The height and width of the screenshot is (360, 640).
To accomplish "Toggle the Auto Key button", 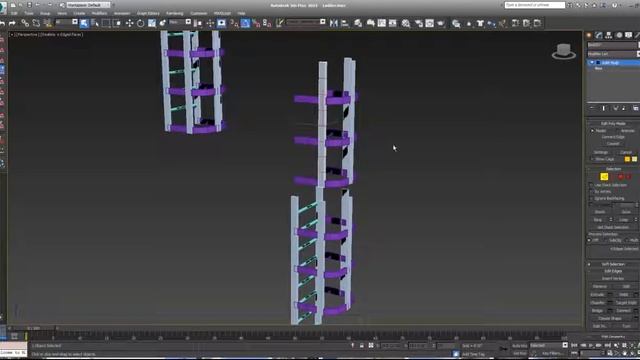I will tap(519, 346).
